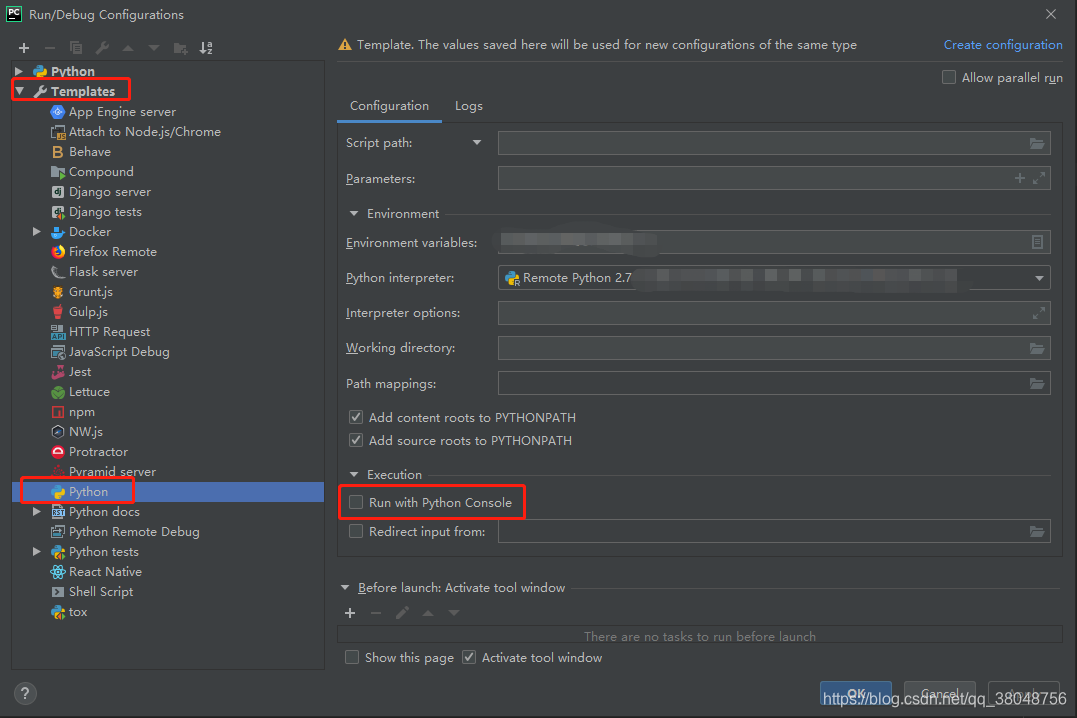
Task: Switch to the Configuration tab
Action: click(x=389, y=106)
